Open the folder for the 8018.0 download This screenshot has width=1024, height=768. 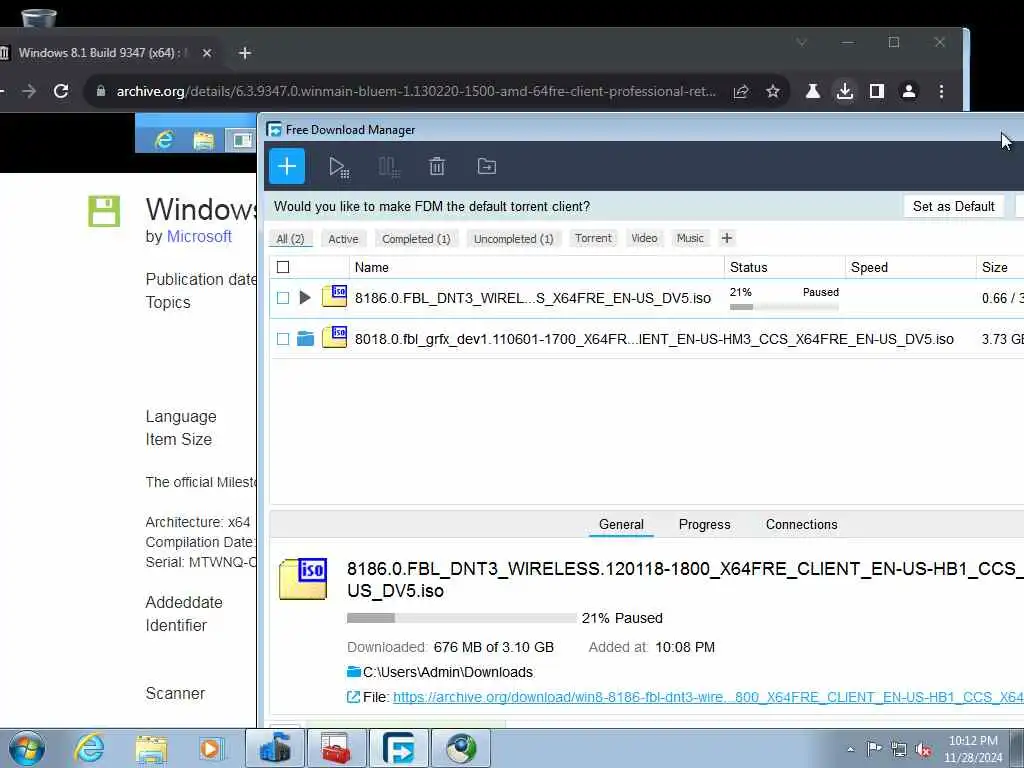305,338
